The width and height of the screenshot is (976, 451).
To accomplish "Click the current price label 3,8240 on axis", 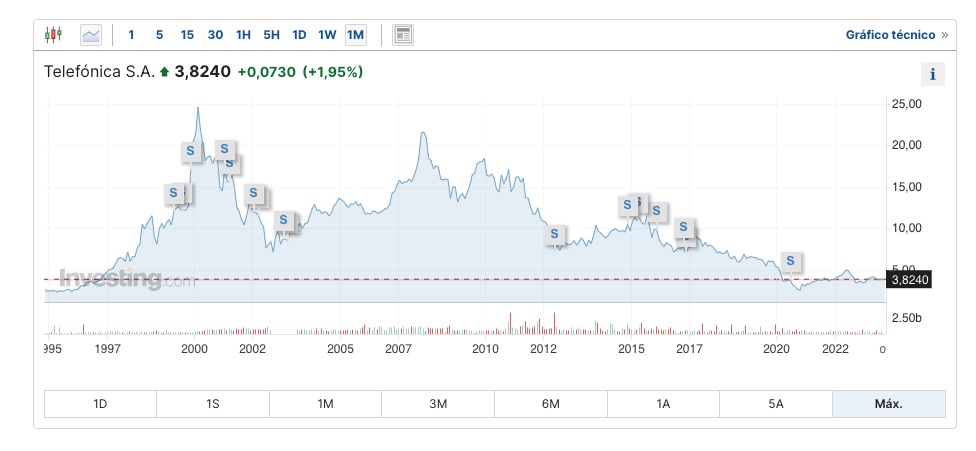I will [x=910, y=280].
